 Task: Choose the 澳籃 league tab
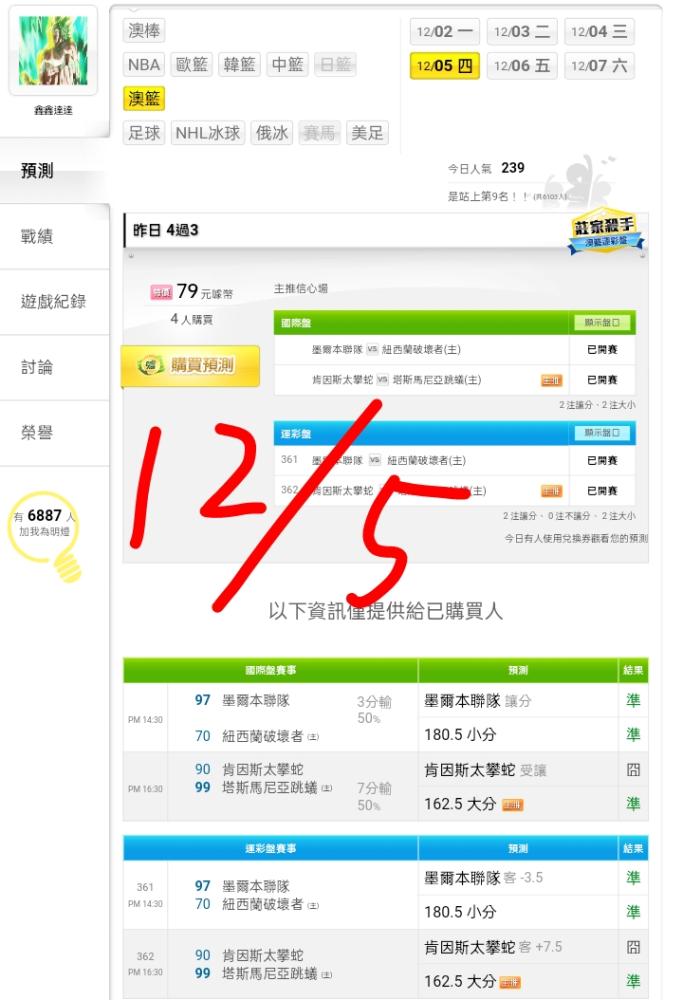pyautogui.click(x=144, y=99)
